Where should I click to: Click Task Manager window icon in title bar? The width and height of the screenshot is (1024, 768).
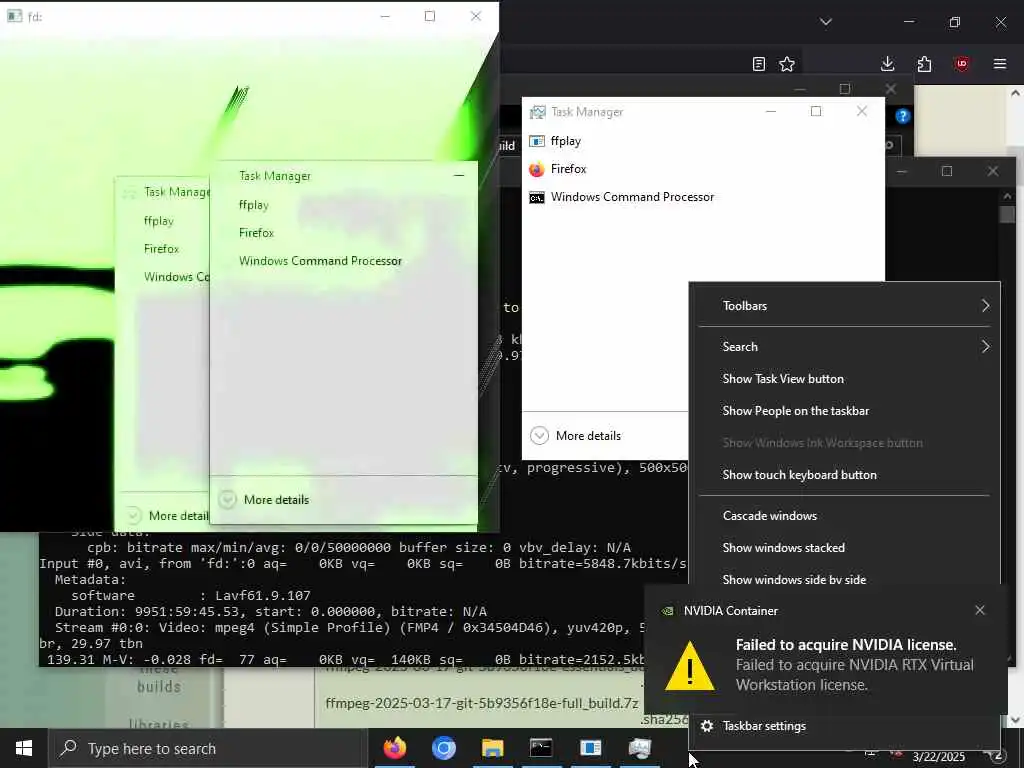coord(537,112)
